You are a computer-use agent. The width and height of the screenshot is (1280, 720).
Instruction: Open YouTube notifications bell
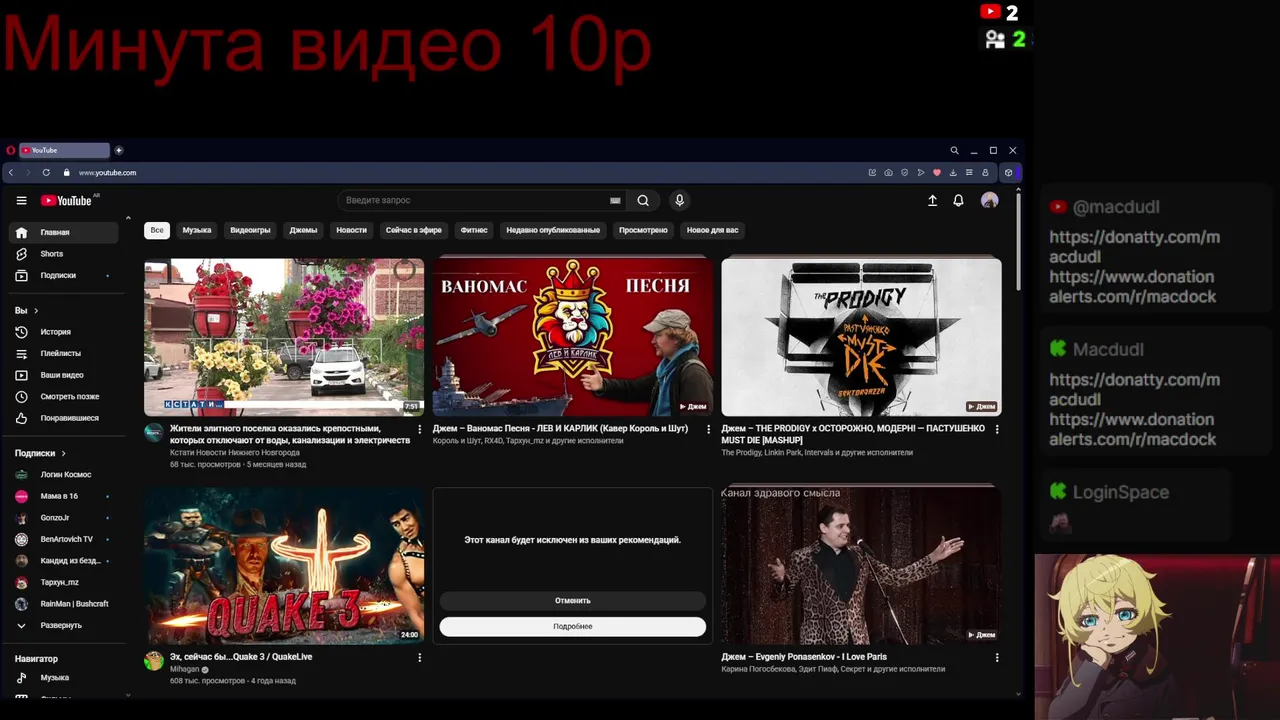958,200
